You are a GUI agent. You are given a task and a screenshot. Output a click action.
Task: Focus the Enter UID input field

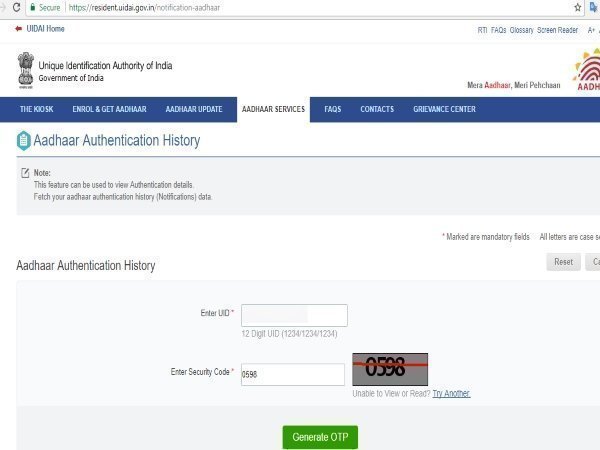[294, 315]
